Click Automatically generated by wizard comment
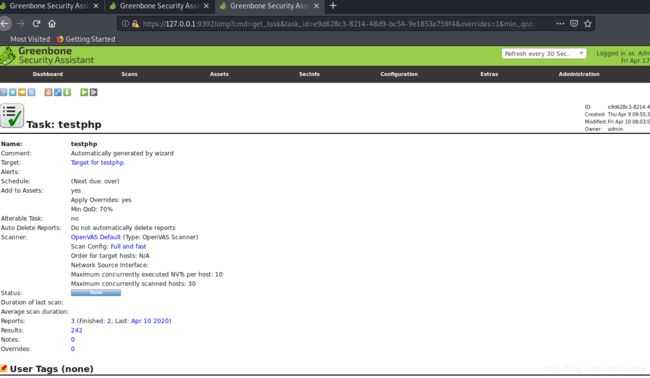 122,153
